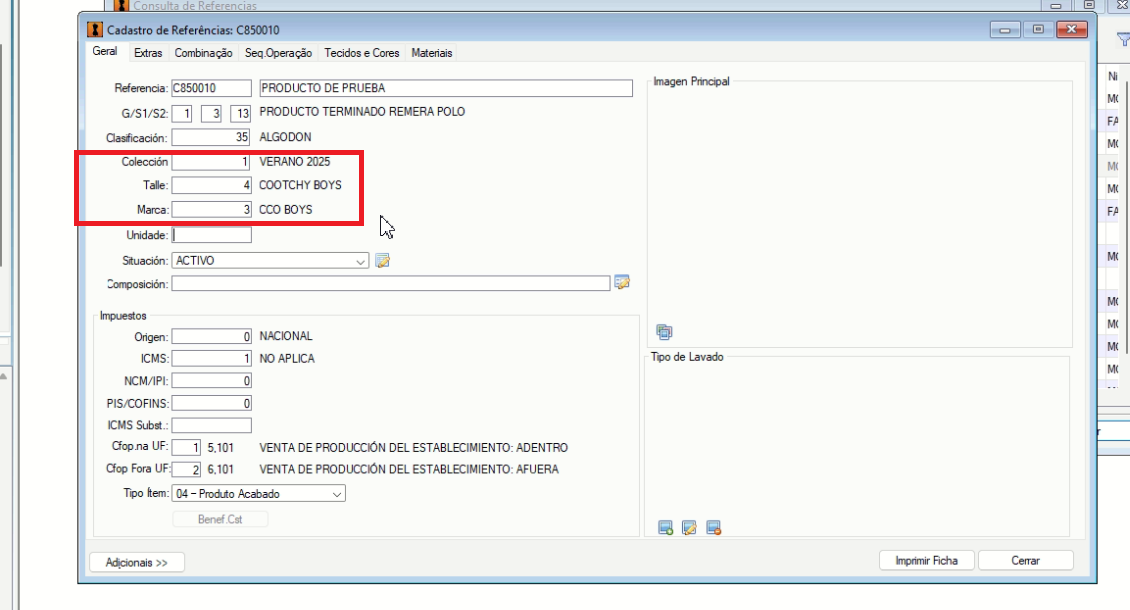Click the image icon under Imagen Principal

(x=664, y=332)
